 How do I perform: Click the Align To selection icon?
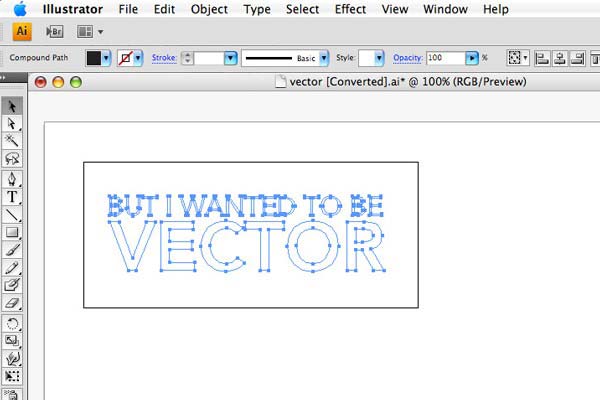point(514,58)
